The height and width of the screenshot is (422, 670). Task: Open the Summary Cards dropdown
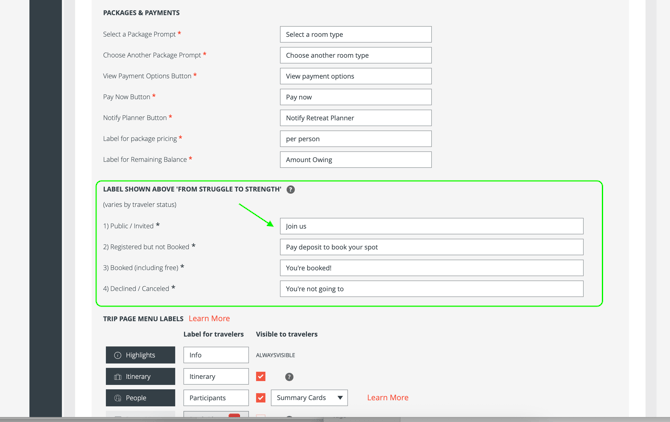click(309, 398)
